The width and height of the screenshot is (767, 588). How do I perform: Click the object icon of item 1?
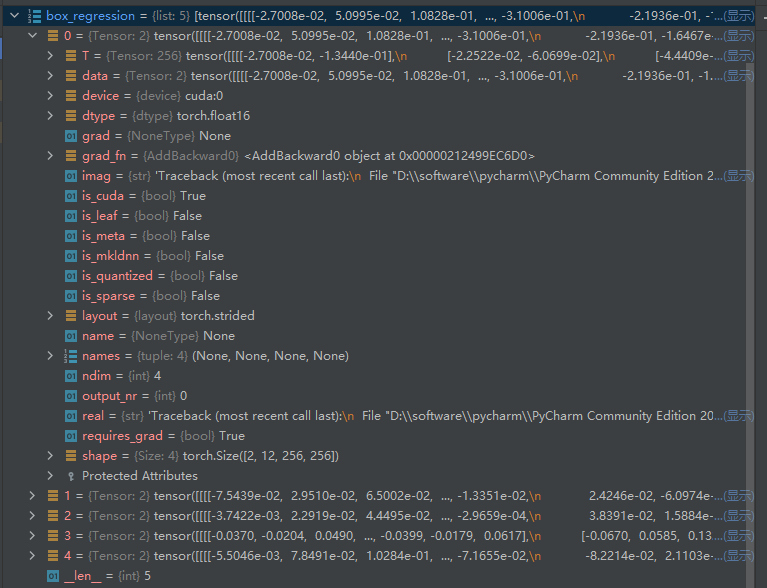tap(53, 496)
